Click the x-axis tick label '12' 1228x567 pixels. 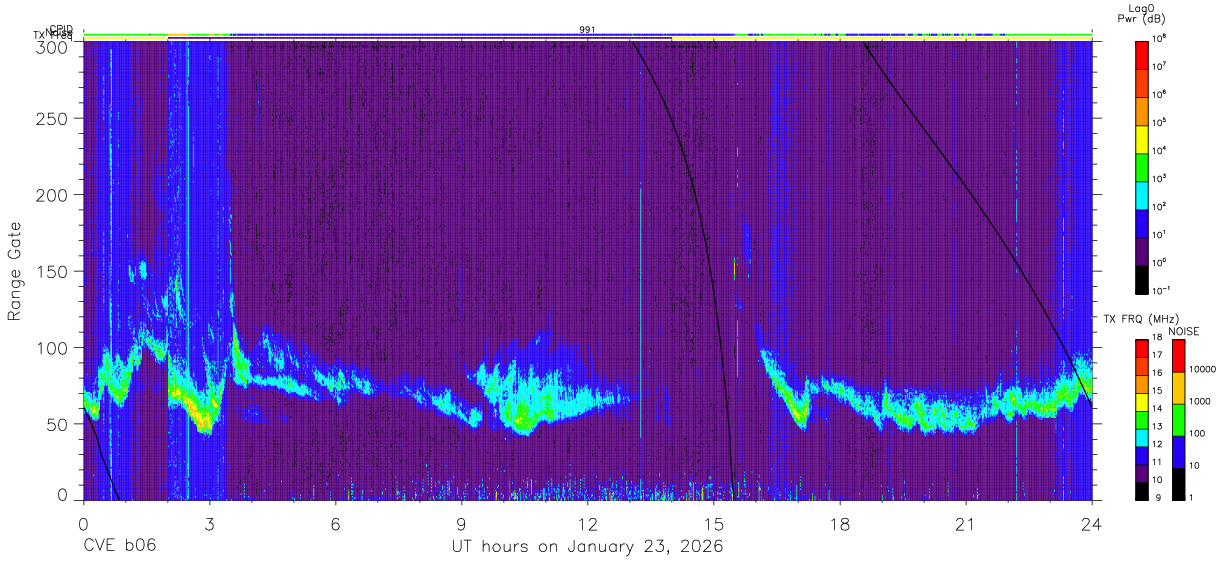coord(587,524)
